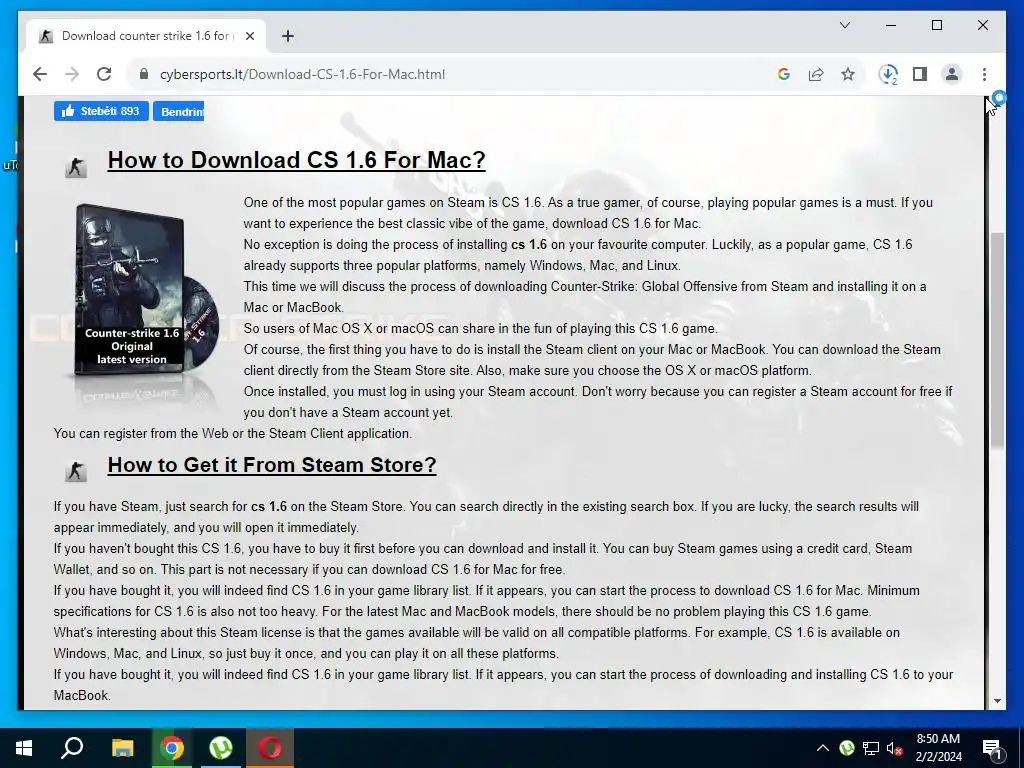Click the muted volume tray icon
The width and height of the screenshot is (1024, 768).
point(895,748)
